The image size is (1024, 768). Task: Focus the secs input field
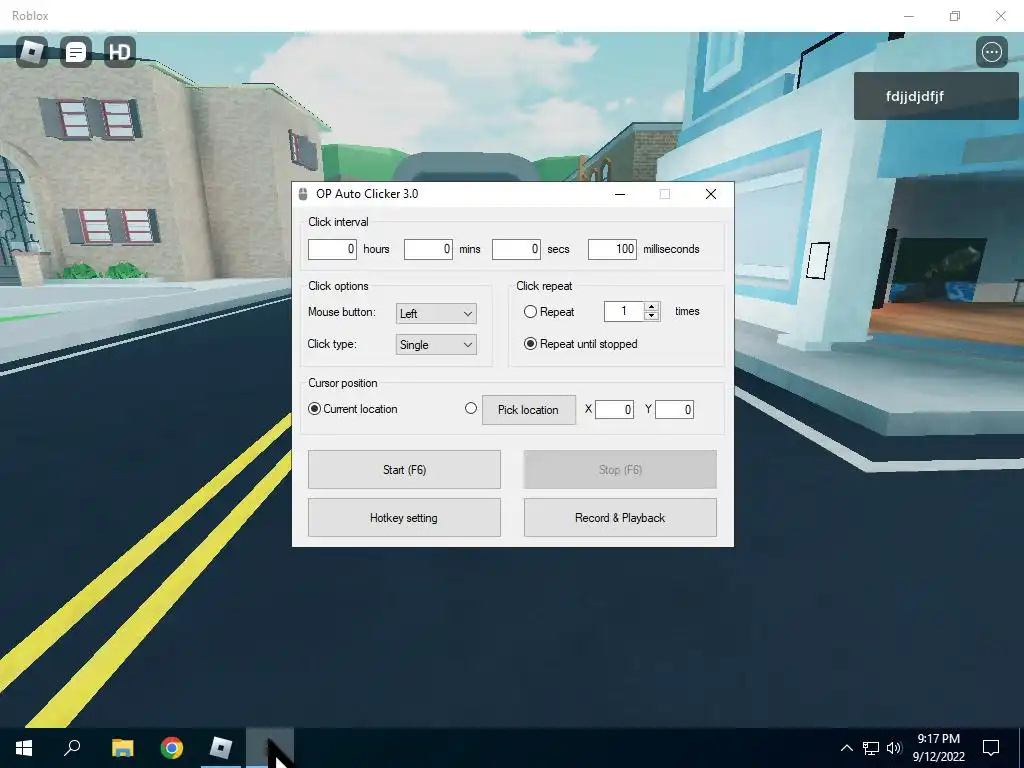[516, 249]
